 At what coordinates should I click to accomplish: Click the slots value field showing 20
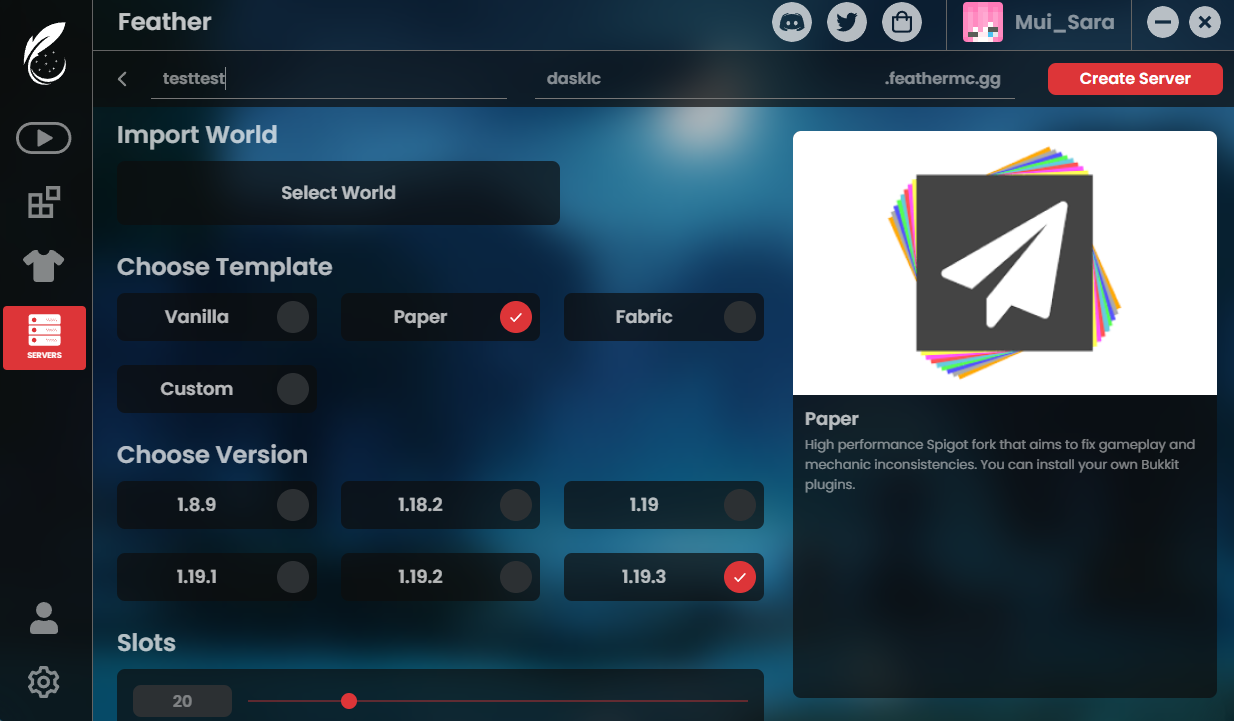[x=182, y=701]
